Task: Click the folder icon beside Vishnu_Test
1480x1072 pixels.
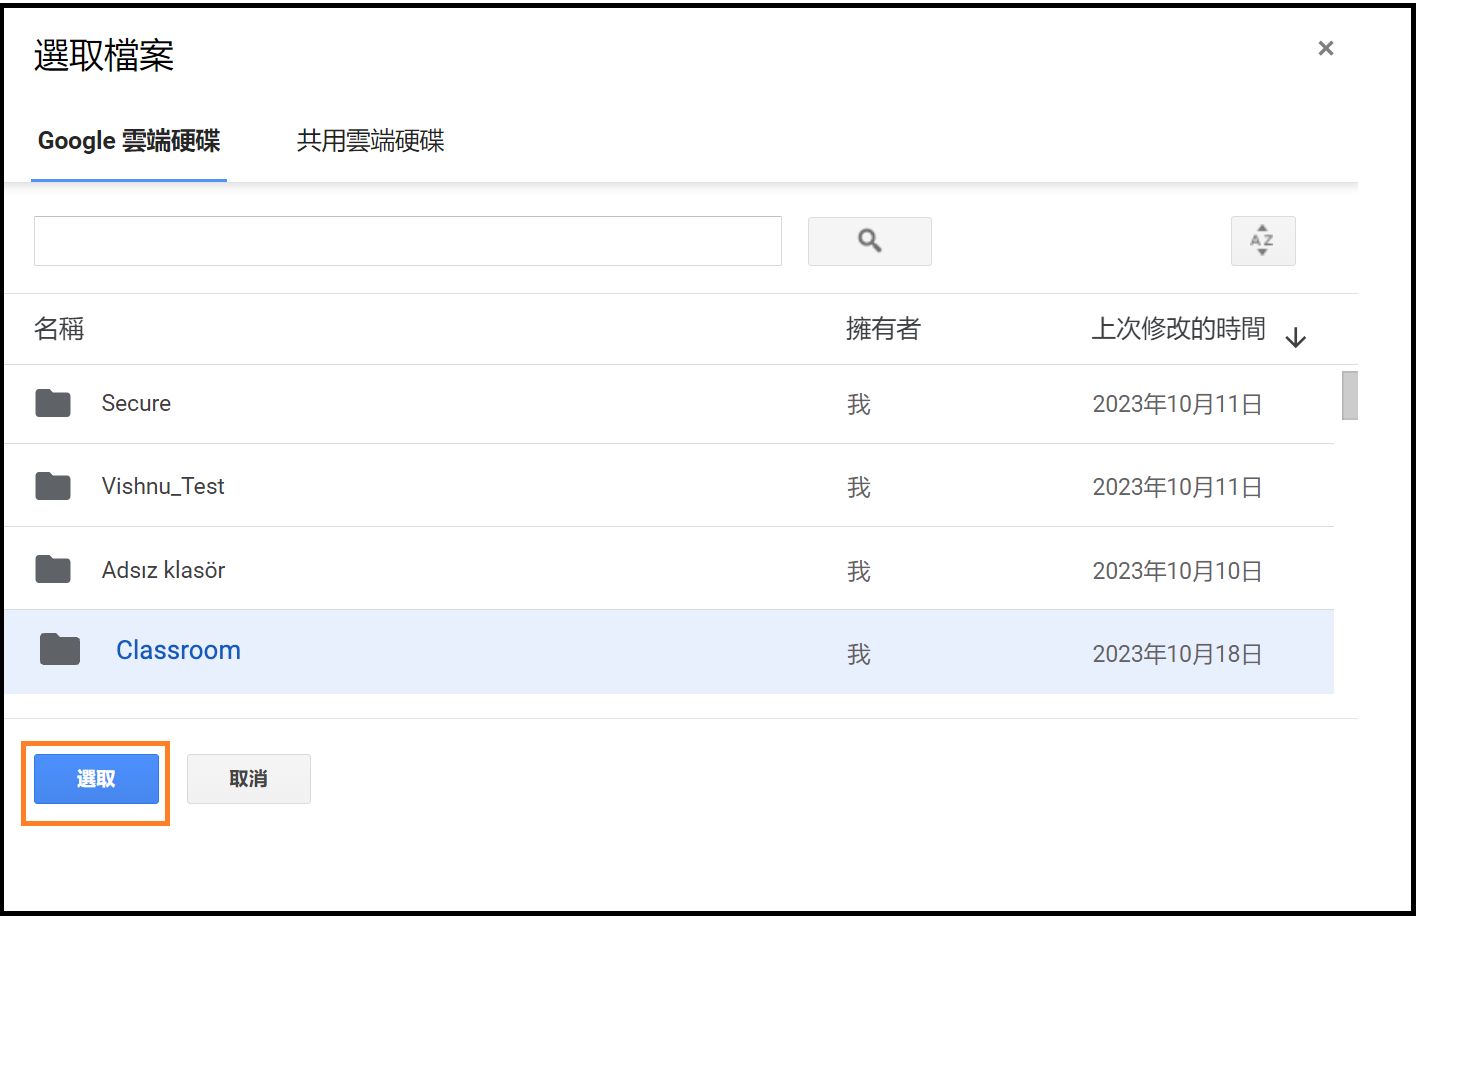Action: pos(53,486)
